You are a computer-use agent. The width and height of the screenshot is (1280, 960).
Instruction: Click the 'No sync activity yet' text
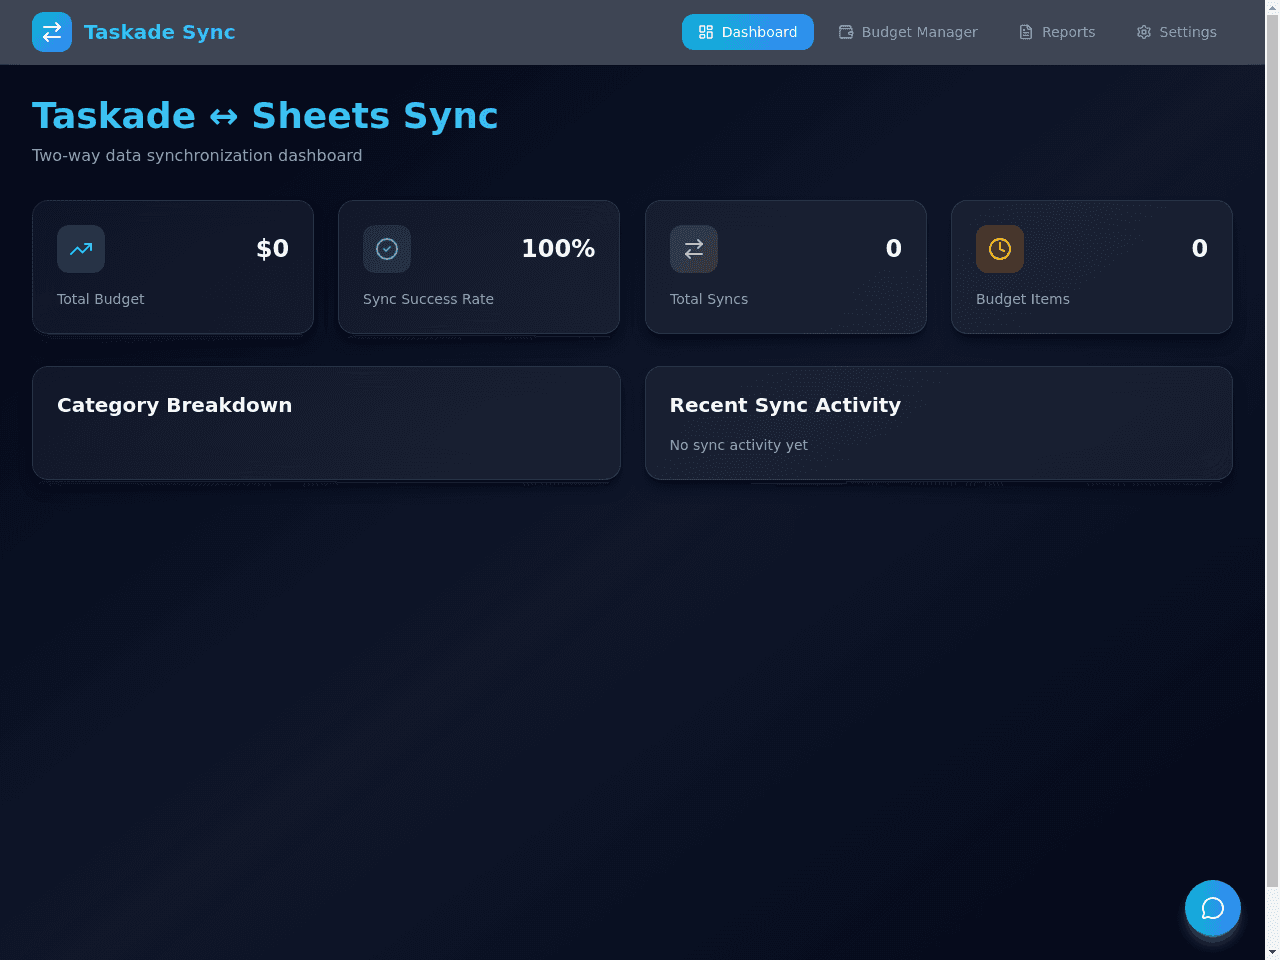click(739, 445)
